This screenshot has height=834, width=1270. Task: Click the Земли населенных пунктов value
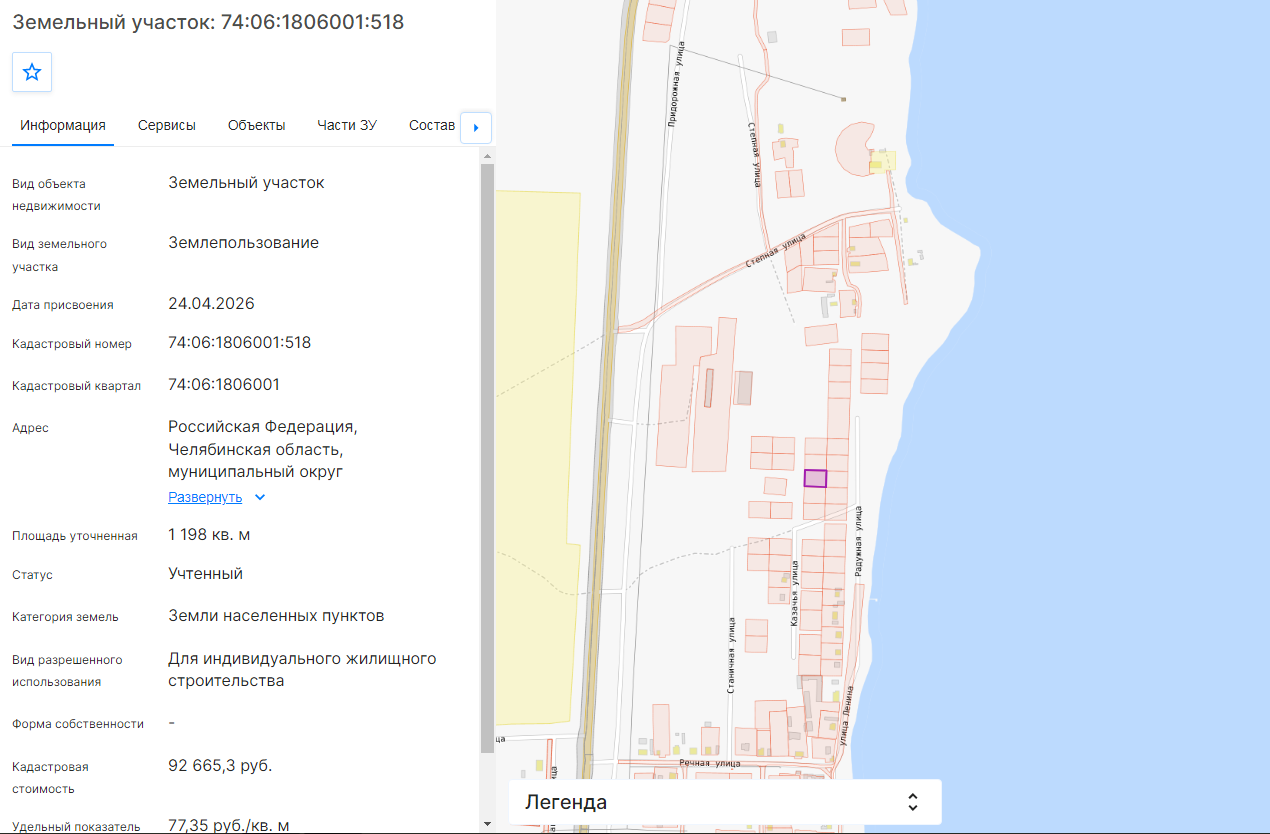[276, 616]
